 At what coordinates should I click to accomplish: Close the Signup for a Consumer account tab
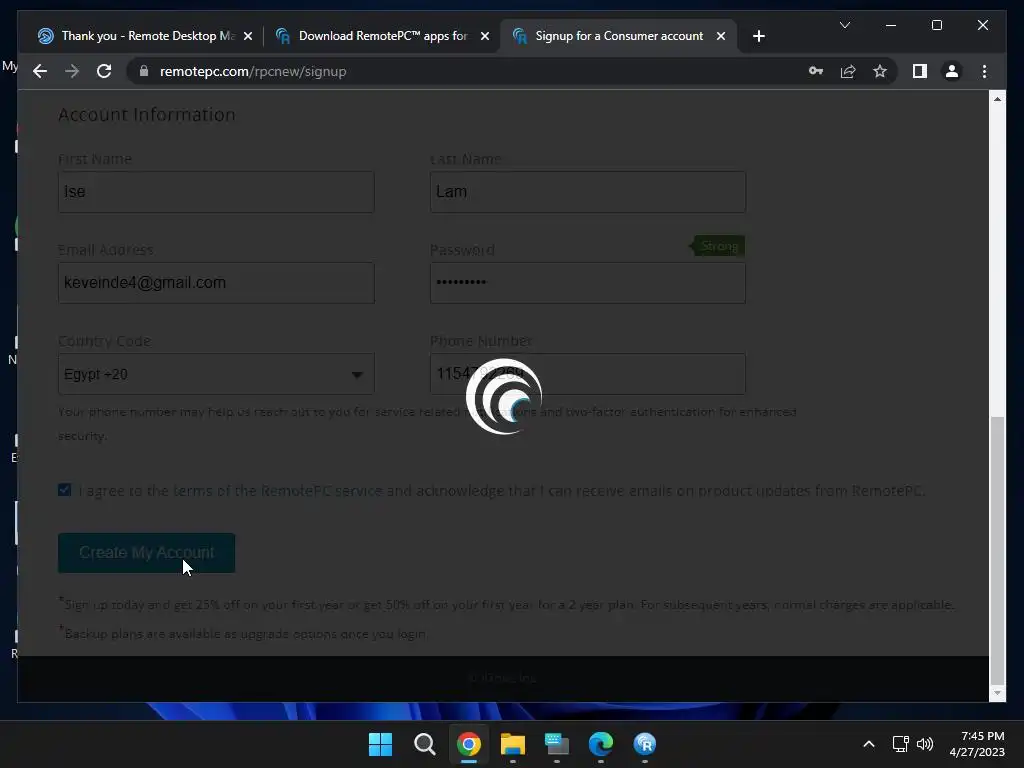[x=720, y=36]
